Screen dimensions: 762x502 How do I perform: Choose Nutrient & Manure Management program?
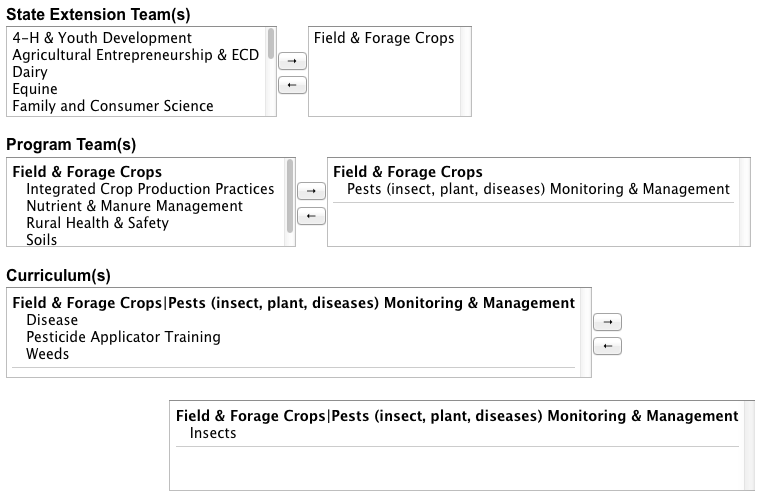(x=134, y=206)
